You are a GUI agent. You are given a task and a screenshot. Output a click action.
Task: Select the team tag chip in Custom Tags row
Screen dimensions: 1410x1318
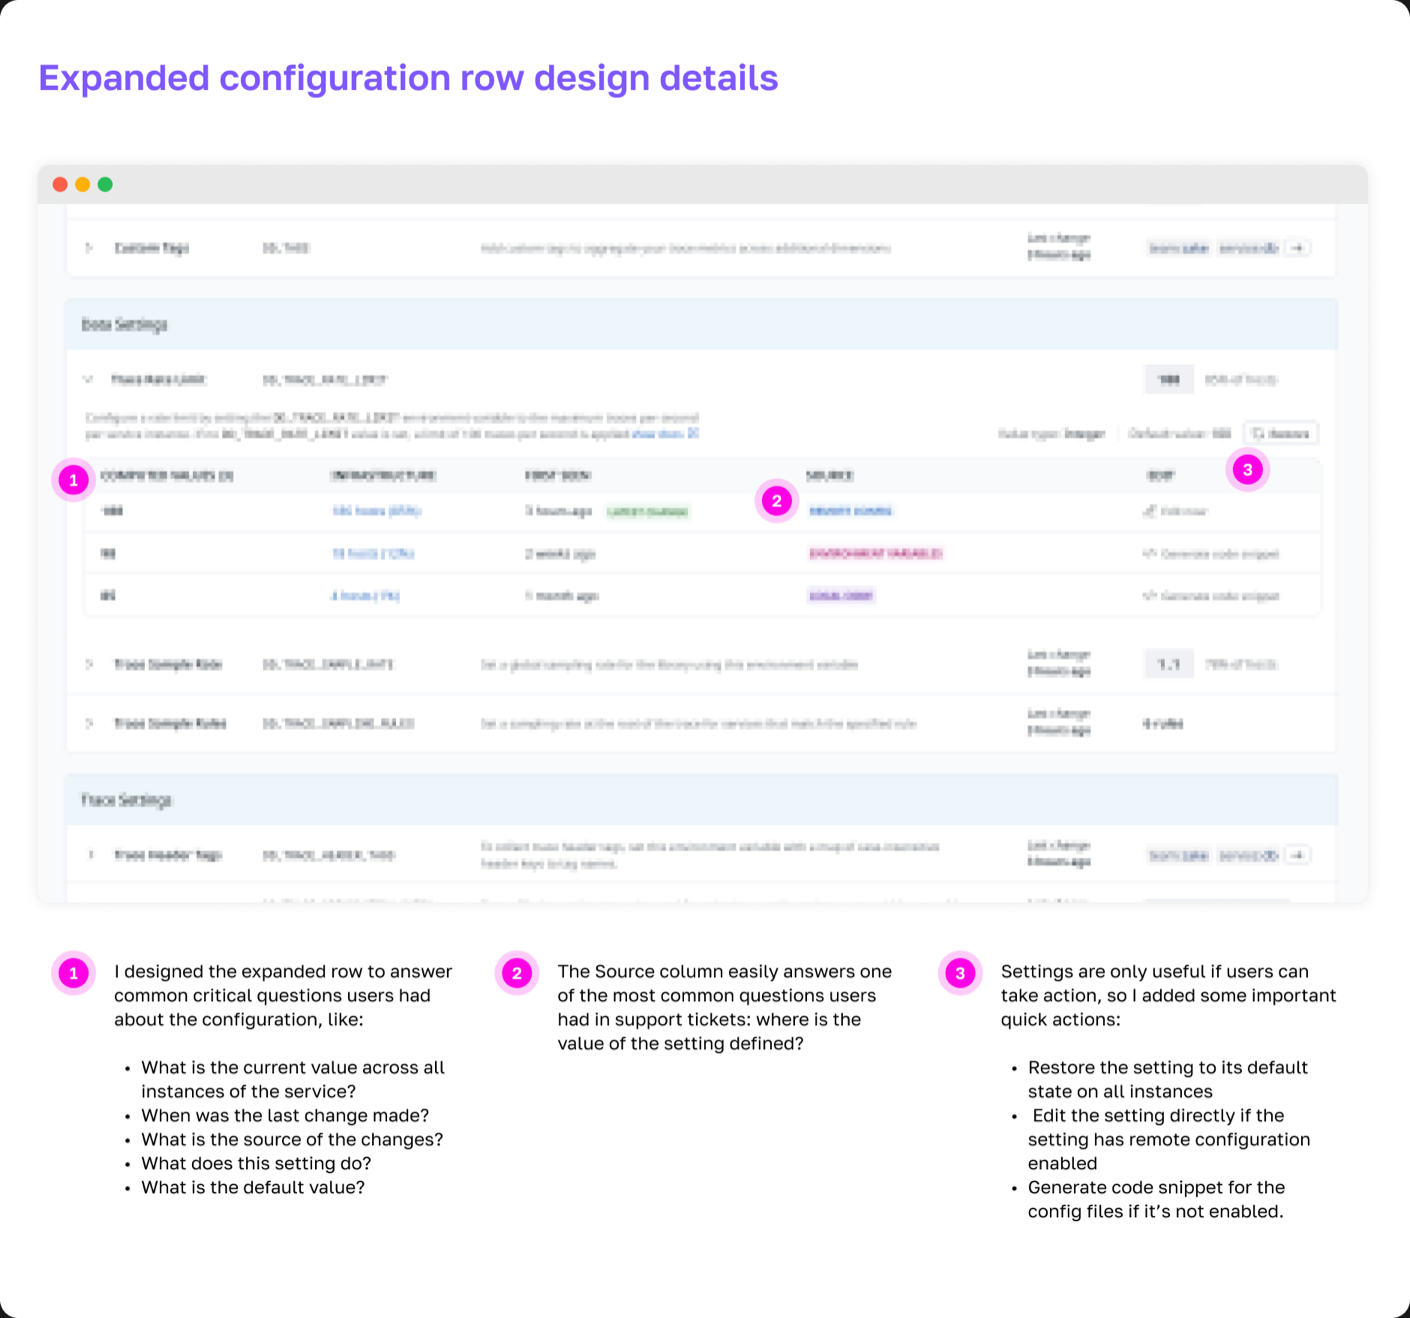point(1179,248)
